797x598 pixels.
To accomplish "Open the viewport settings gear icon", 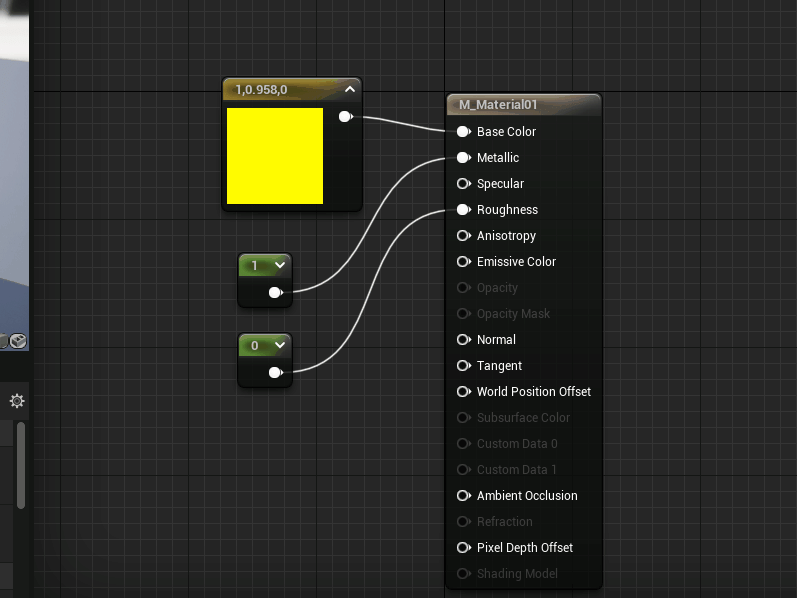I will (17, 401).
